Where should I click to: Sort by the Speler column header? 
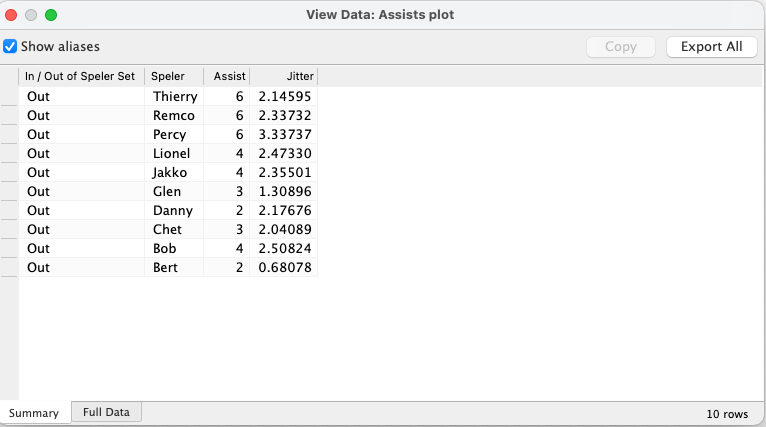click(173, 76)
